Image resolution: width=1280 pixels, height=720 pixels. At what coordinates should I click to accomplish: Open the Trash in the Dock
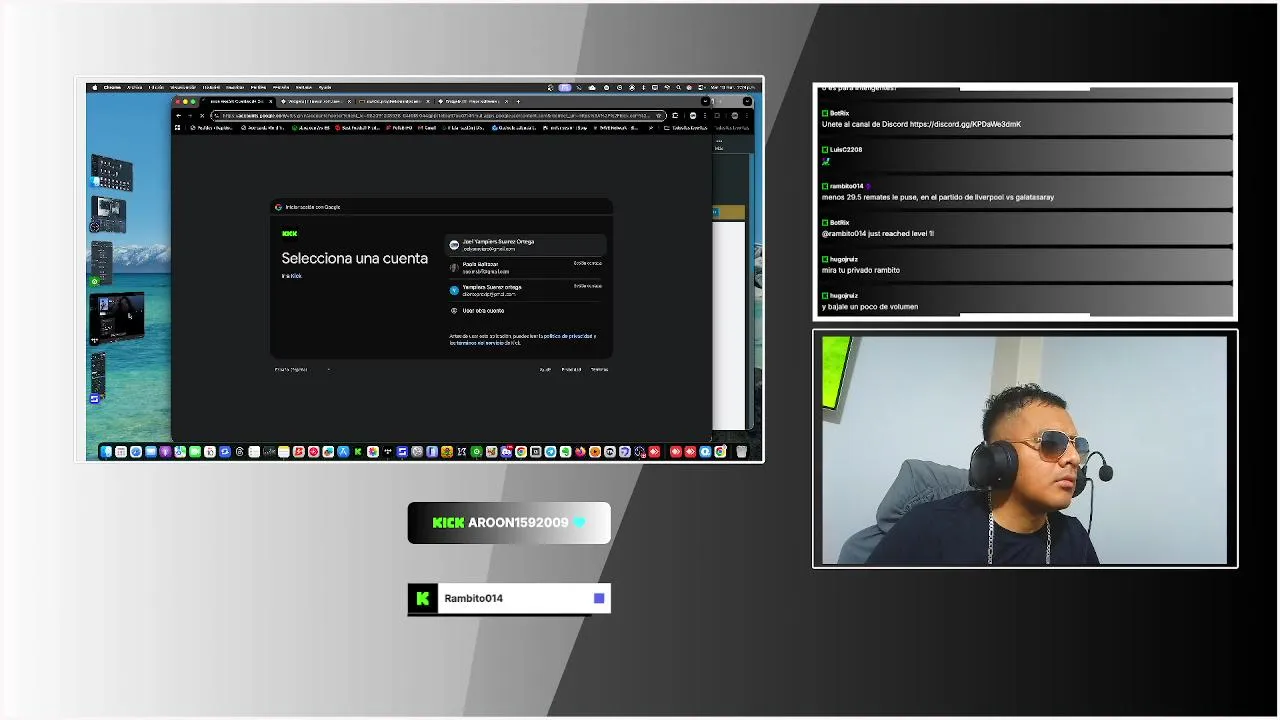click(x=741, y=452)
